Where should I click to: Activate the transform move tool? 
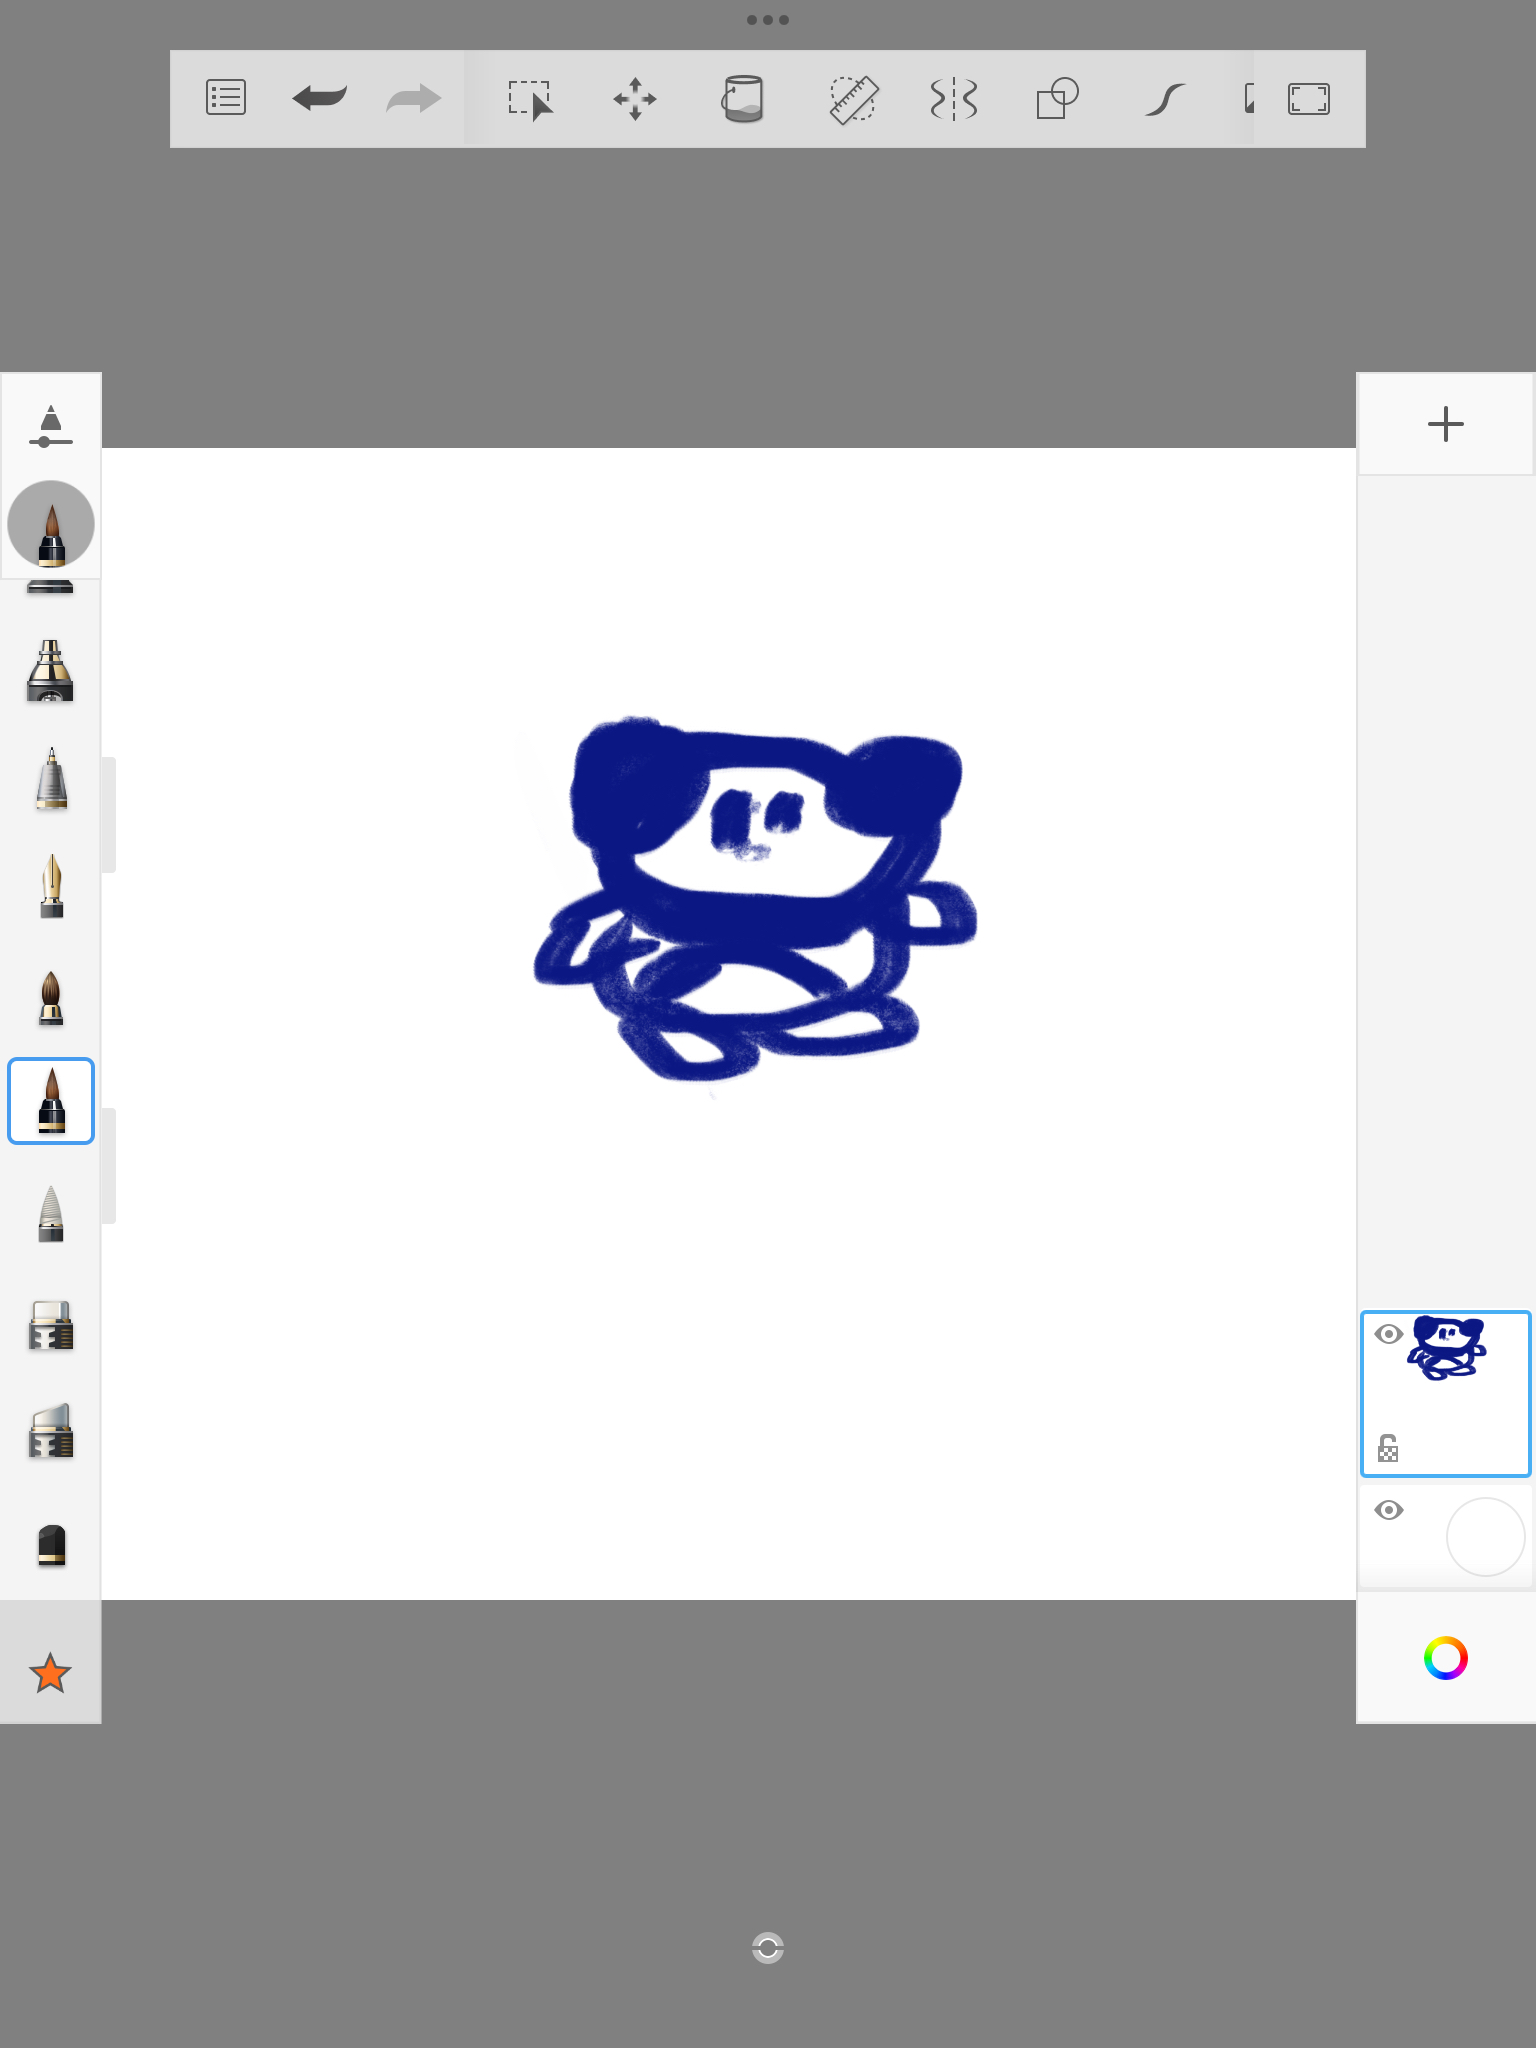635,99
